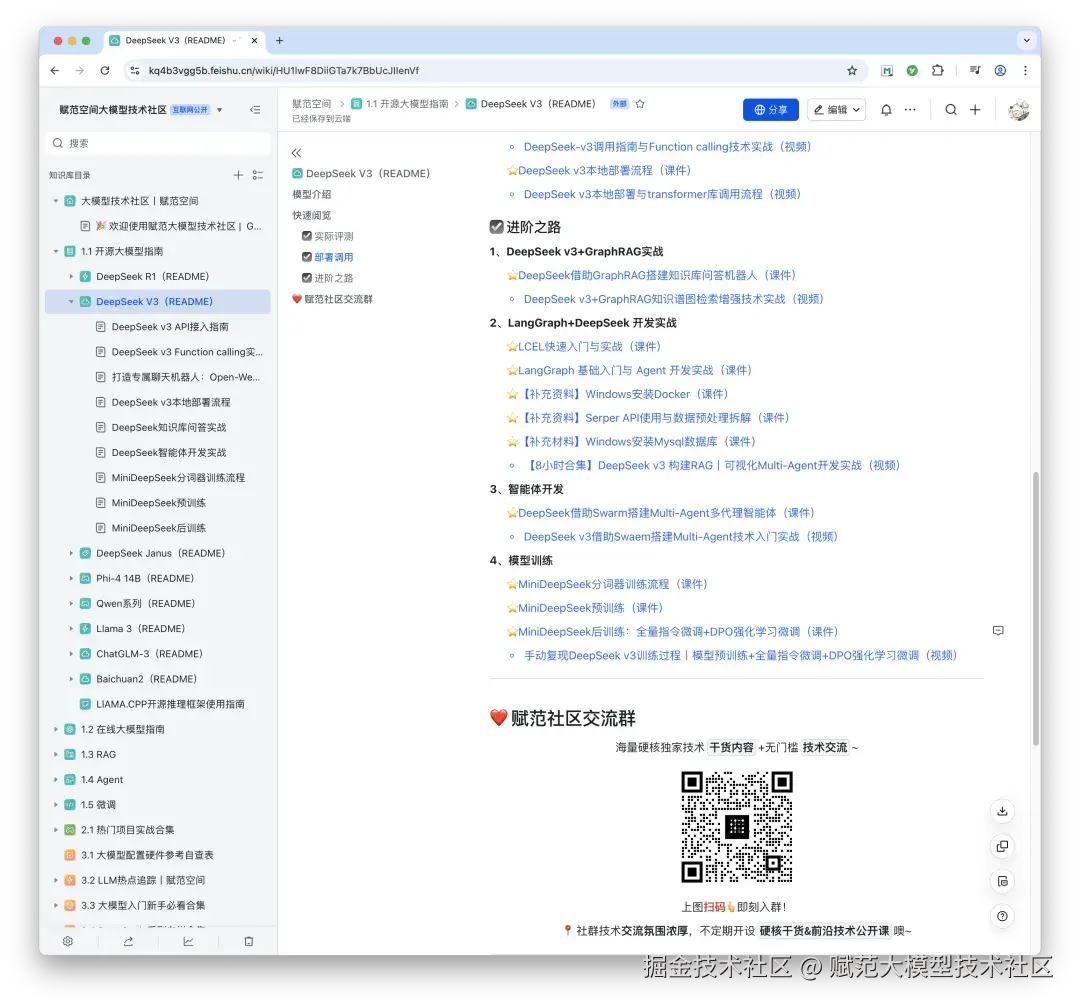
Task: Open 编辑 mode dropdown
Action: (836, 110)
